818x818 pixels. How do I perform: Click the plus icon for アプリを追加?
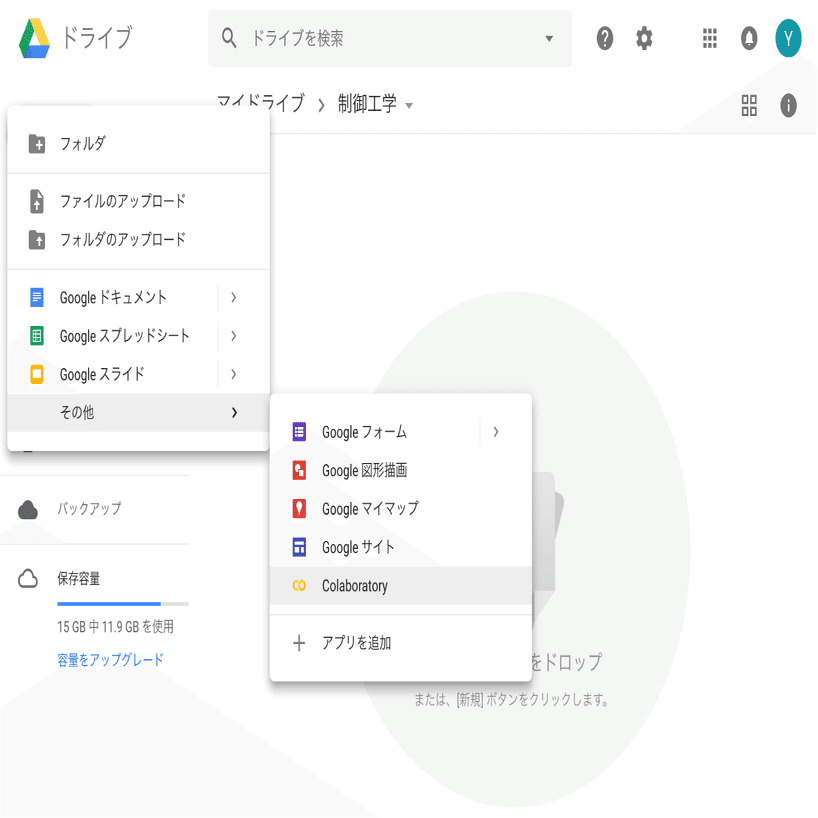[299, 643]
